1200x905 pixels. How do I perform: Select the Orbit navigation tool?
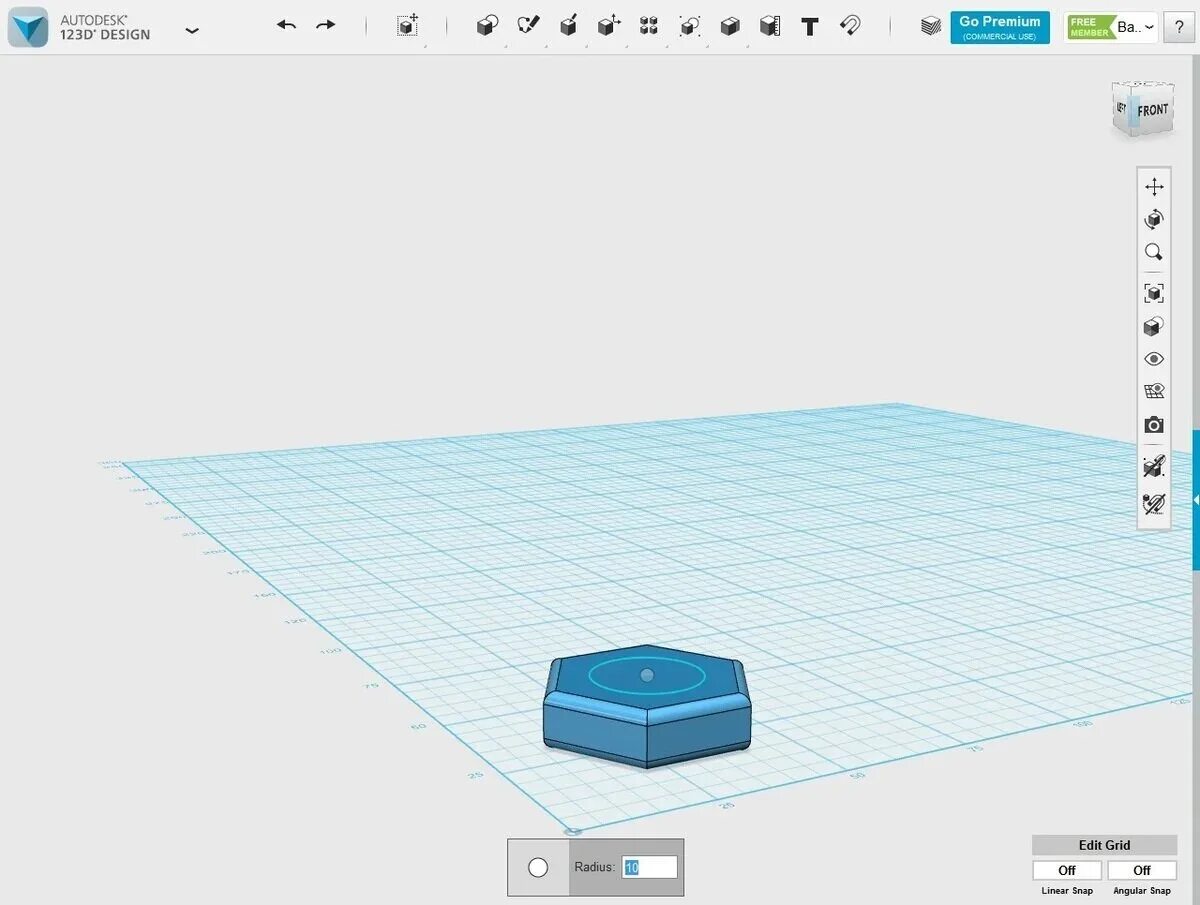(x=1154, y=219)
